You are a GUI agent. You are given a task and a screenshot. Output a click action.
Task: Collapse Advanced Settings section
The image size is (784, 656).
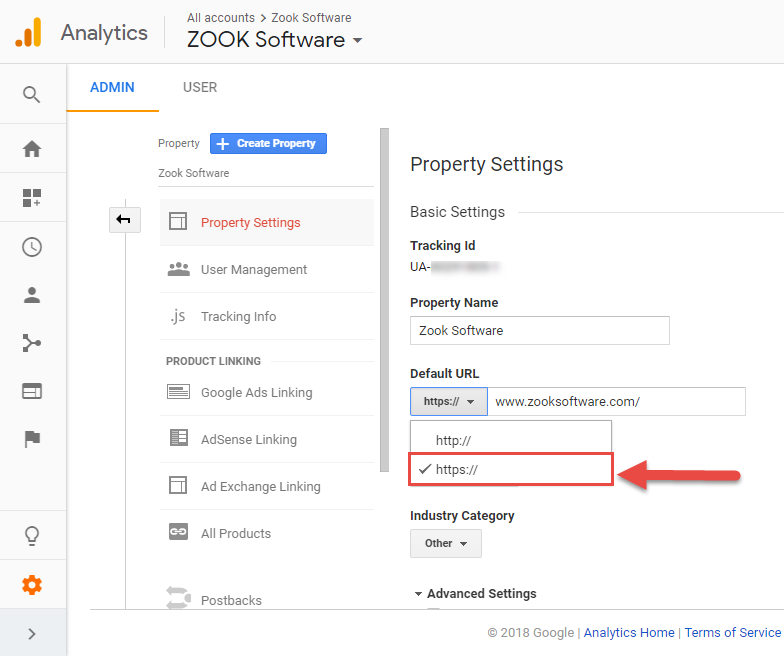[x=476, y=594]
